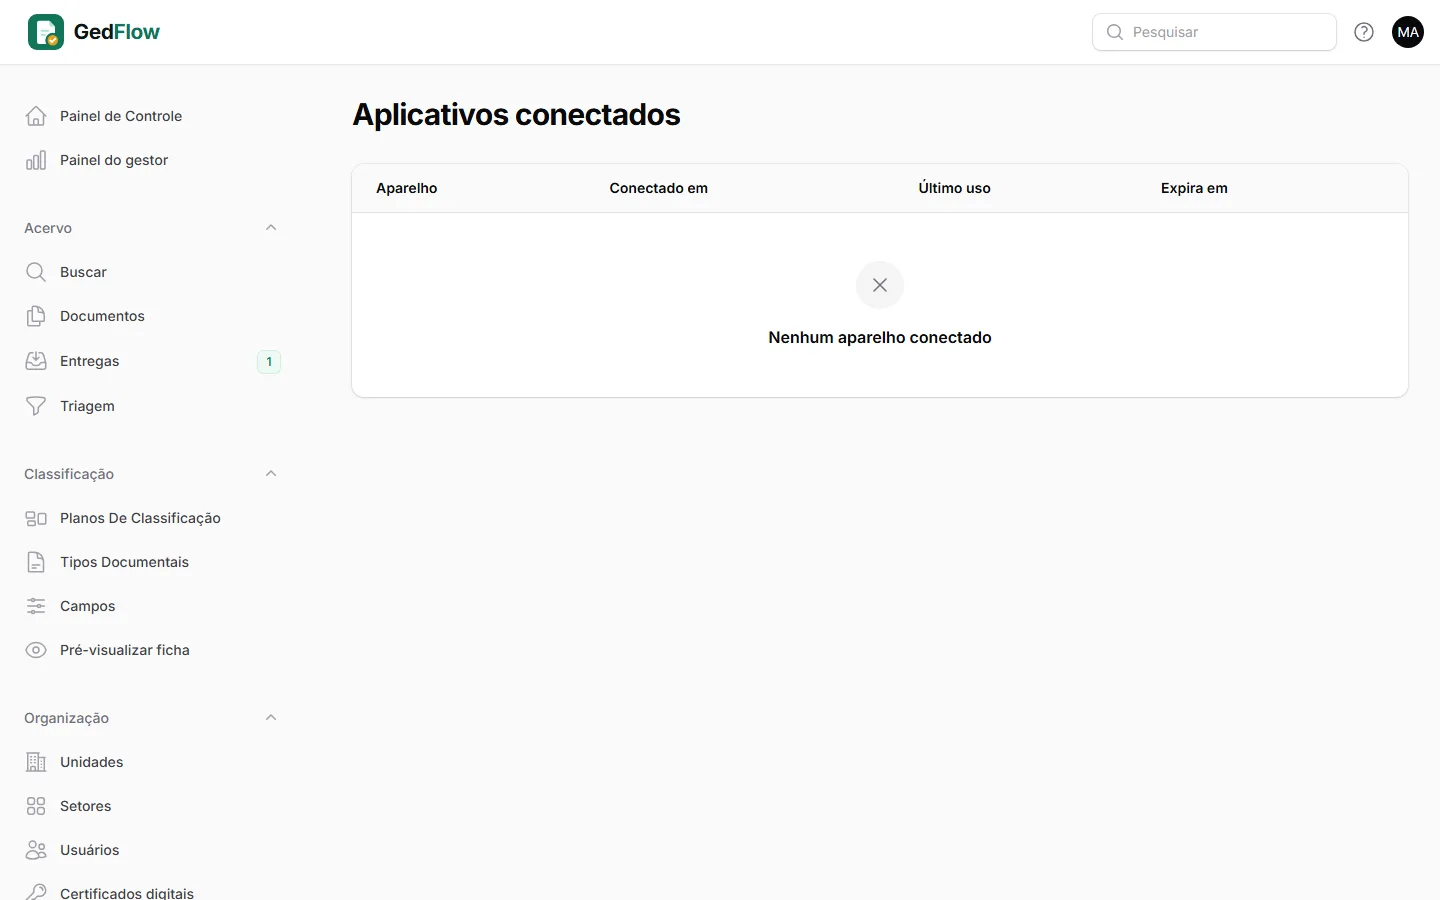Click the Acervo section label
The height and width of the screenshot is (900, 1440).
[x=48, y=228]
